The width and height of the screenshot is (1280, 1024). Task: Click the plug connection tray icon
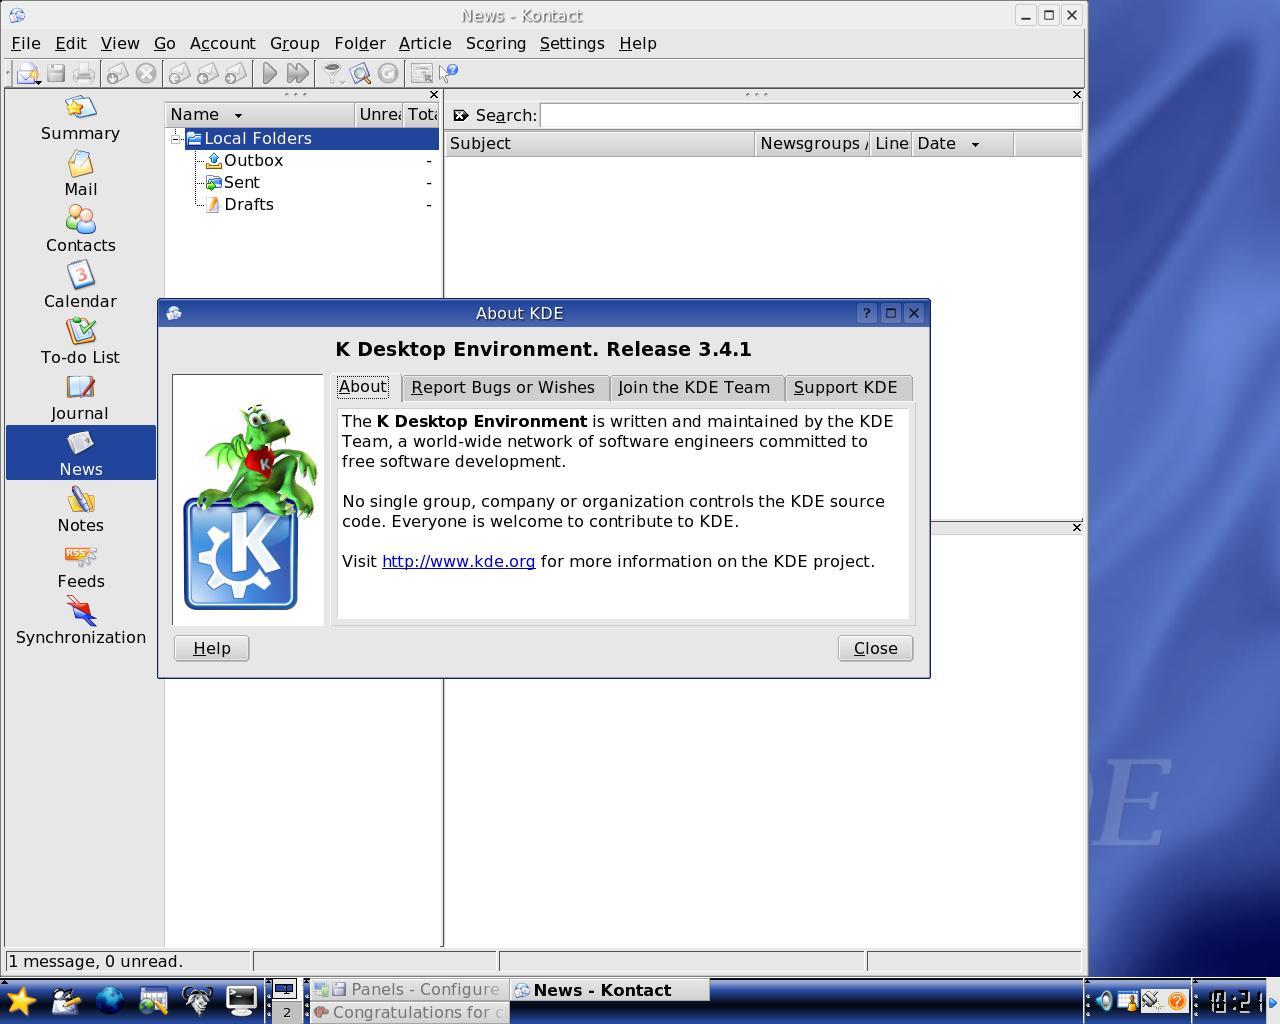point(1152,1000)
